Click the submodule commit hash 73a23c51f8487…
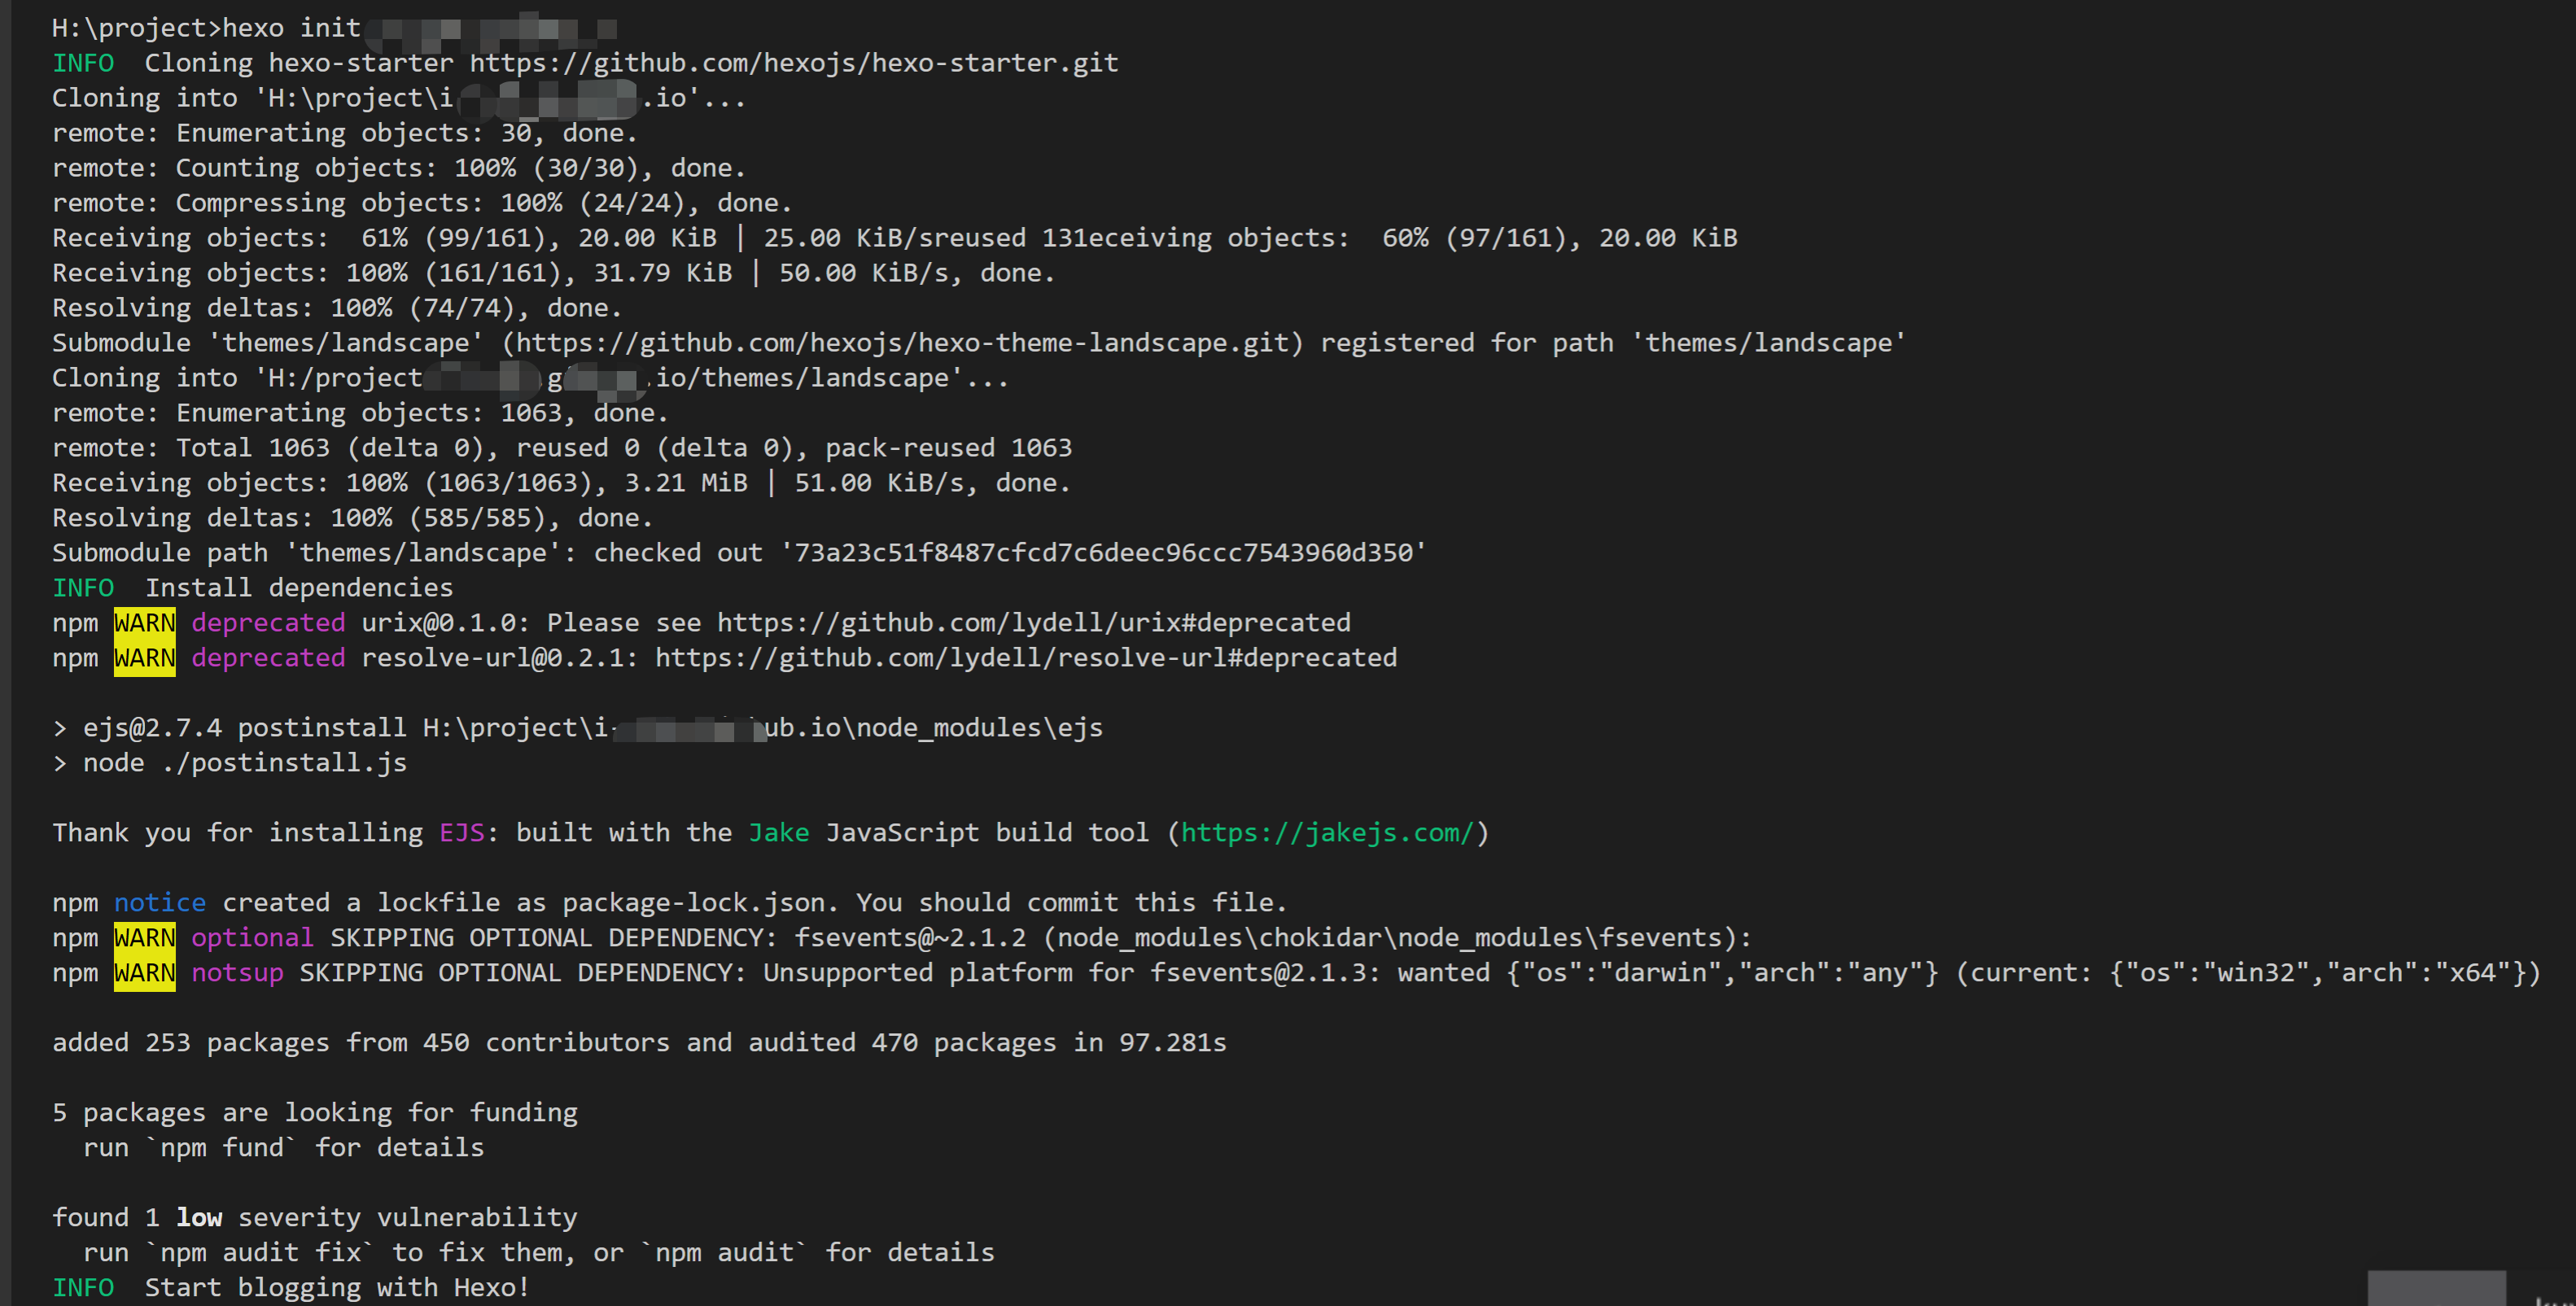 coord(1103,553)
